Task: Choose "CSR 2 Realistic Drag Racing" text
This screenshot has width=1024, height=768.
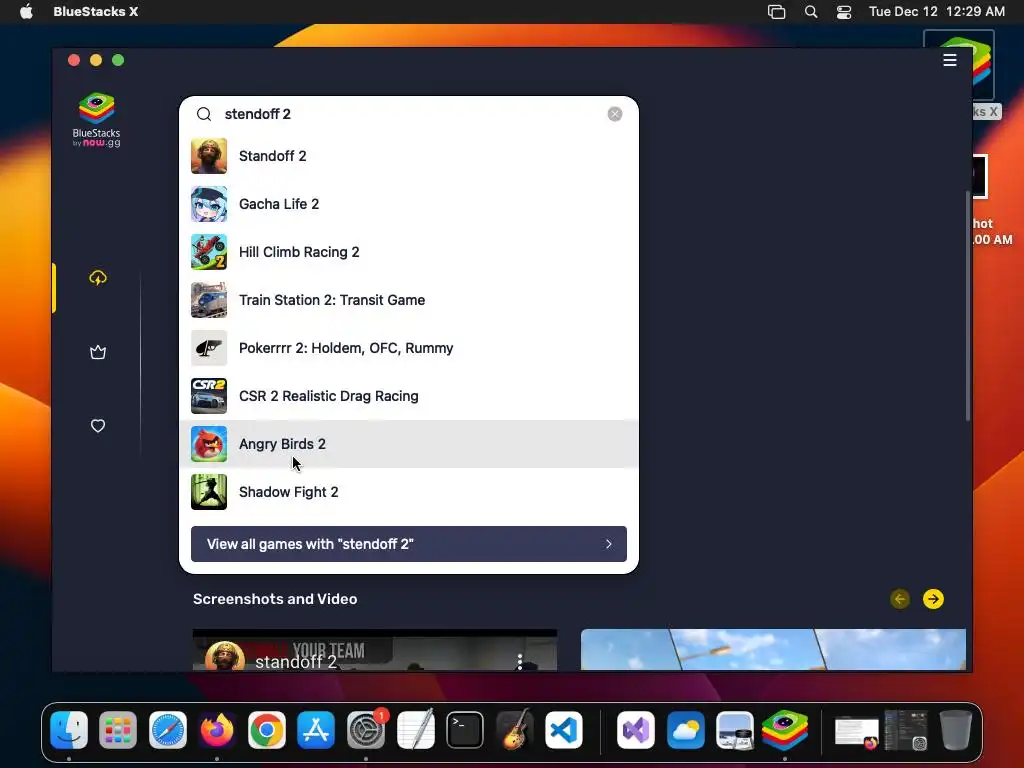Action: click(328, 396)
